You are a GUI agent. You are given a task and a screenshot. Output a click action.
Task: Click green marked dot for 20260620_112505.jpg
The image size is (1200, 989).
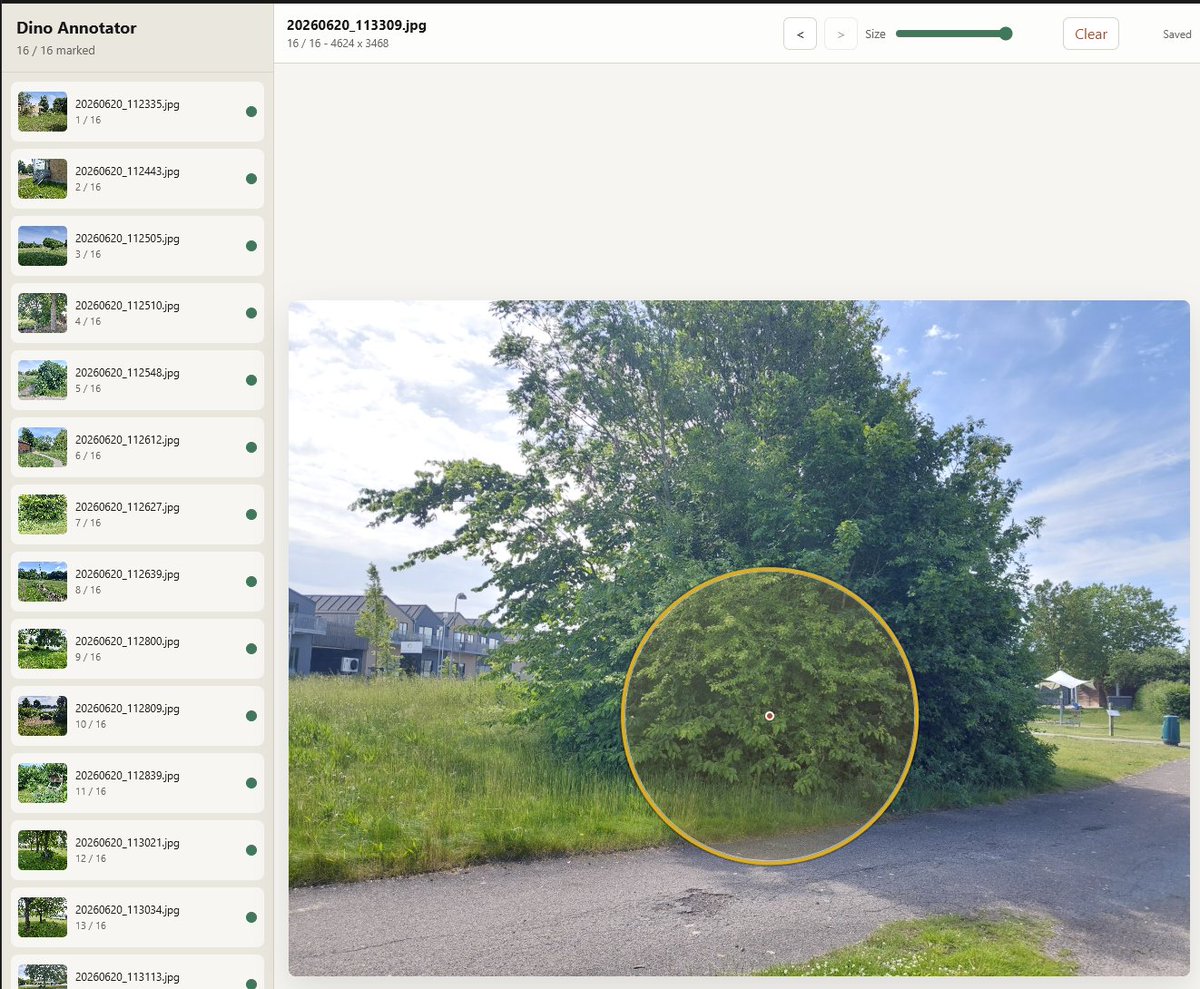tap(251, 246)
